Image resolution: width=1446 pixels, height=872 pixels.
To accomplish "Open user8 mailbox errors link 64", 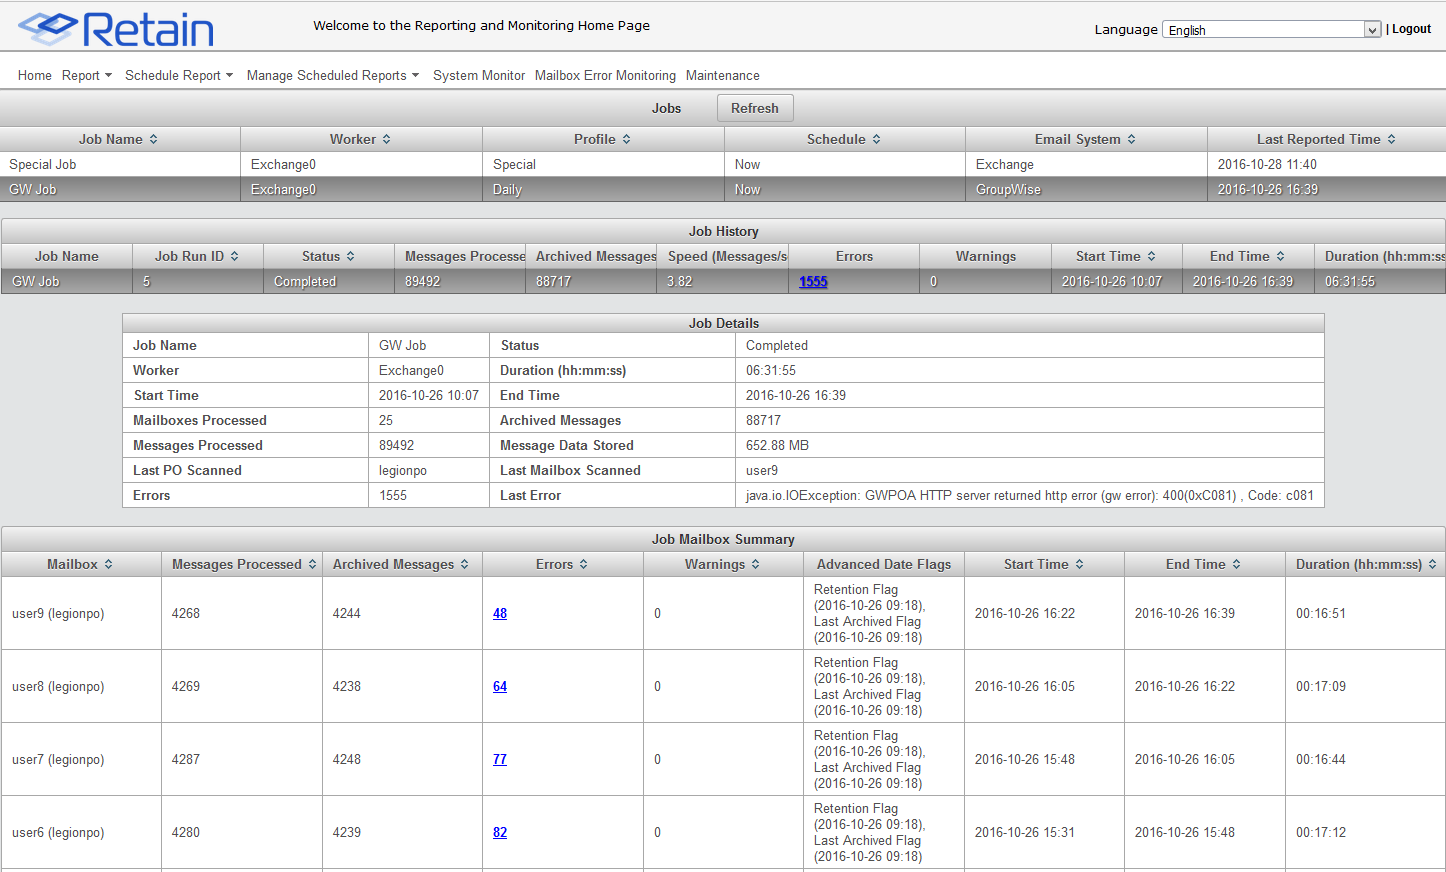I will point(500,687).
